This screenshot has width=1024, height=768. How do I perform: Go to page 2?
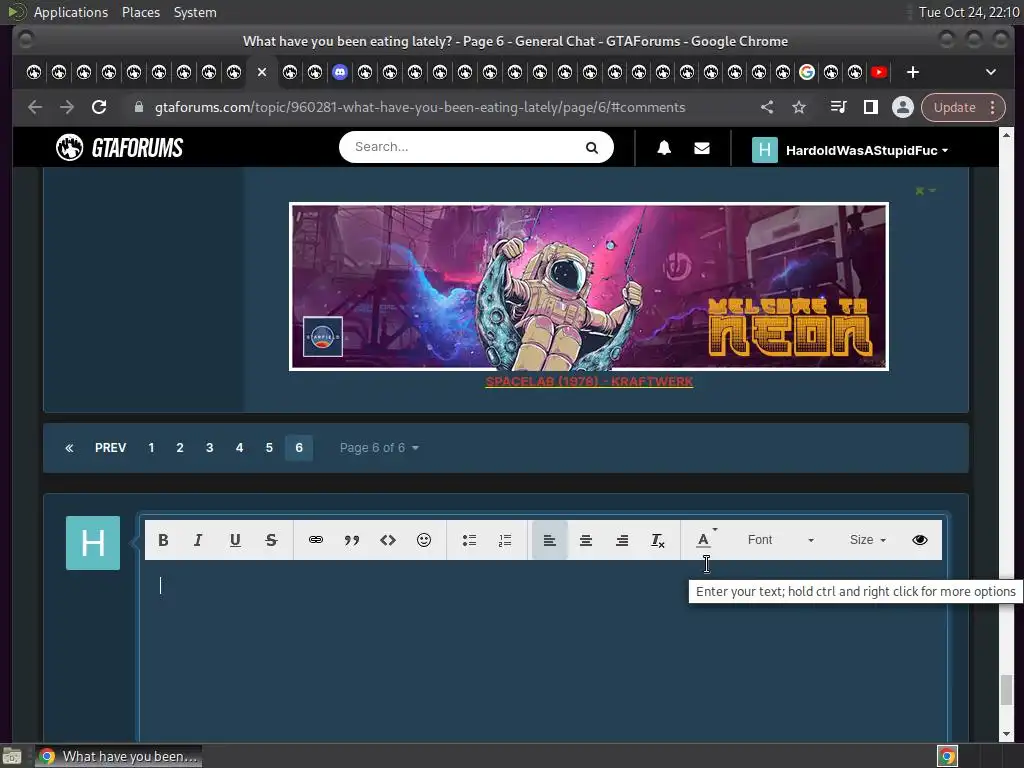(180, 448)
